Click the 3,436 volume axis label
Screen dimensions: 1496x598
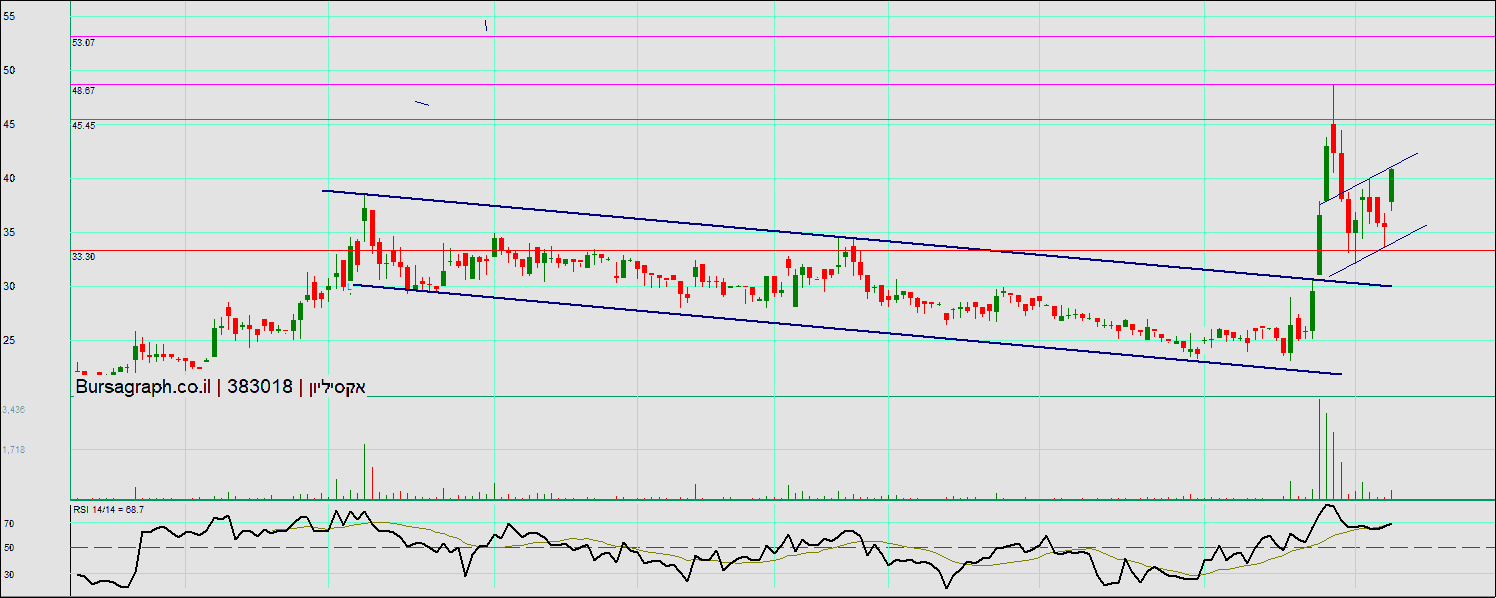14,410
